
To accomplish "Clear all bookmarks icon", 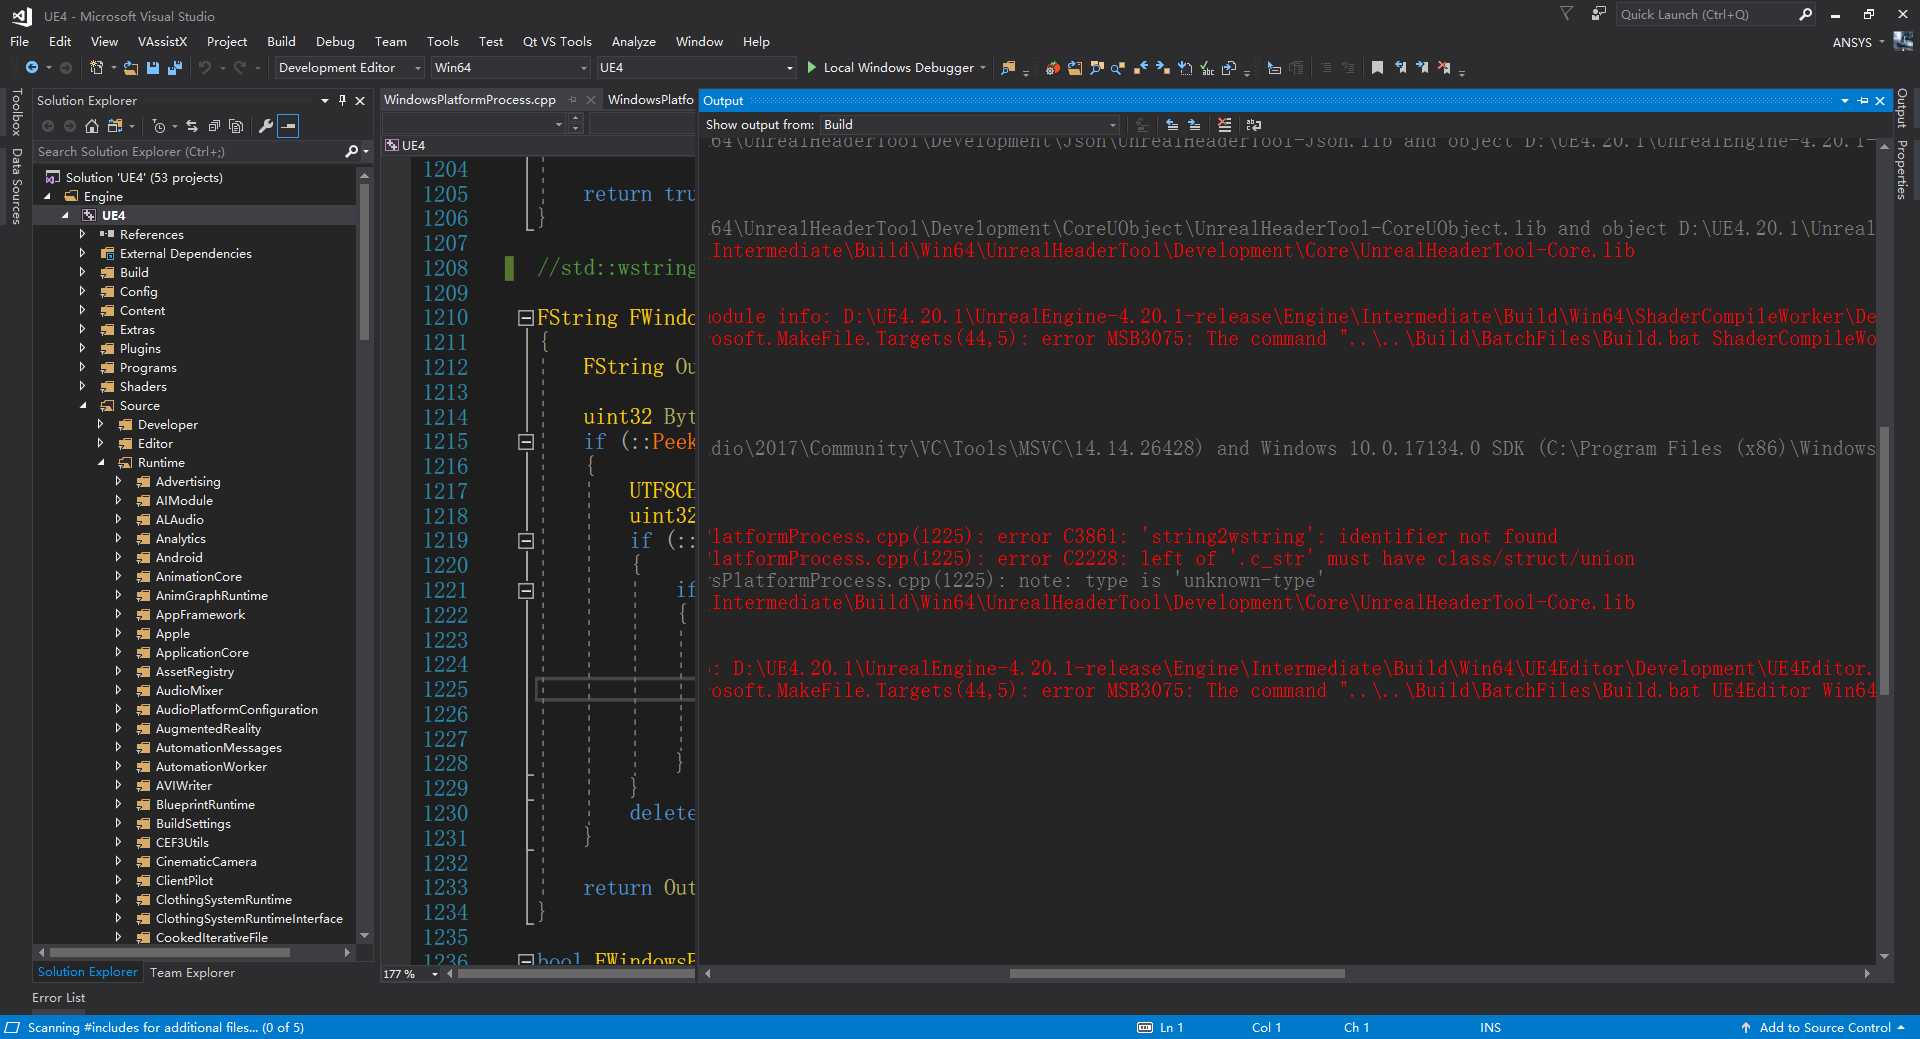I will [1444, 68].
